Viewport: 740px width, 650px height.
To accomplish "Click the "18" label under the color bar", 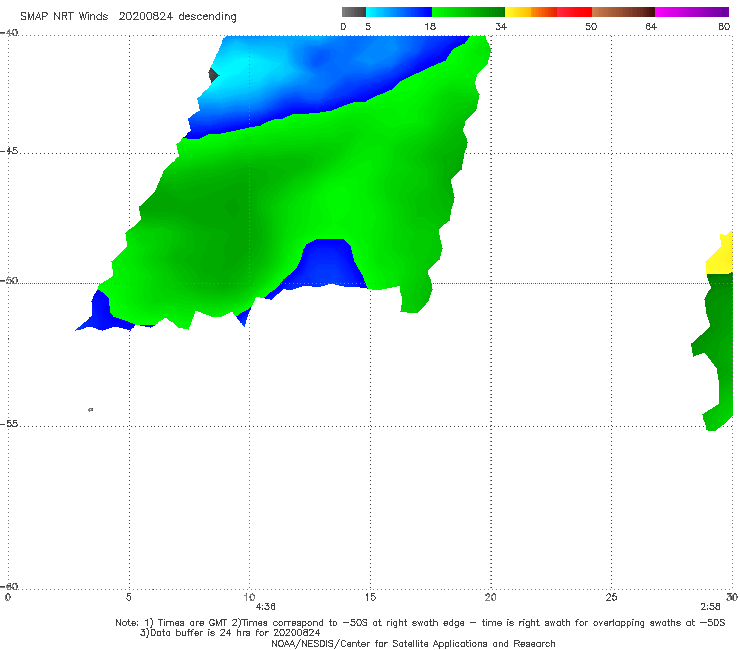I will [x=430, y=27].
